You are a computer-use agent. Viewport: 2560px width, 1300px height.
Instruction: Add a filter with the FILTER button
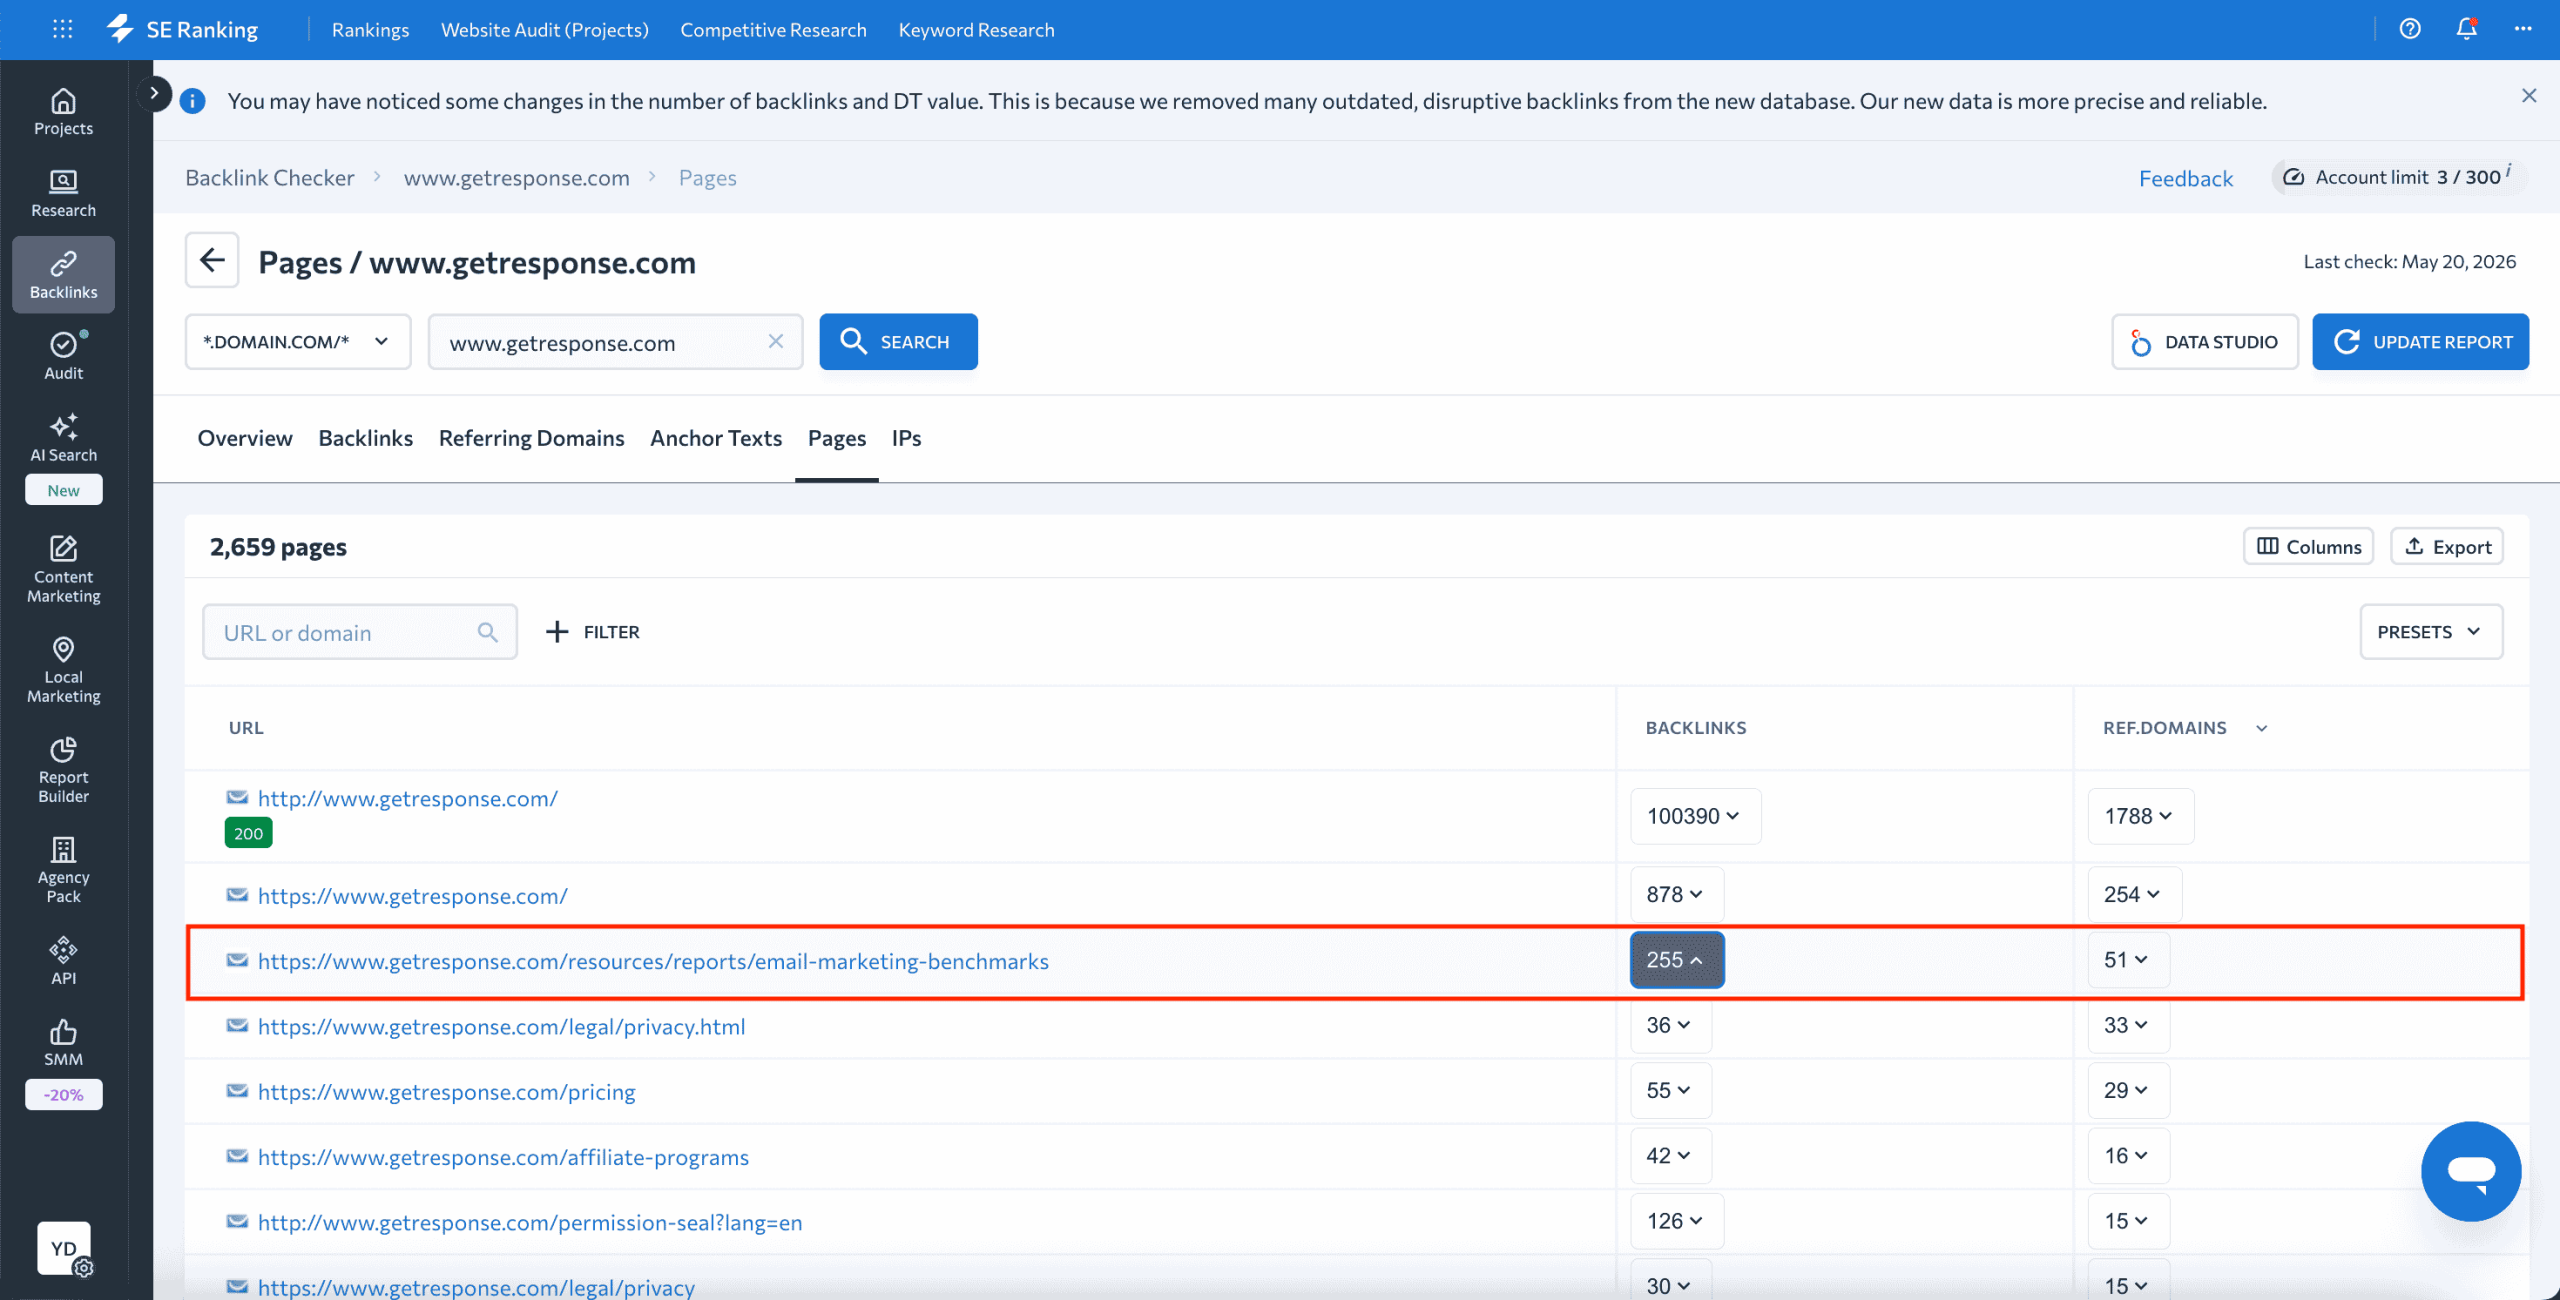(x=592, y=632)
